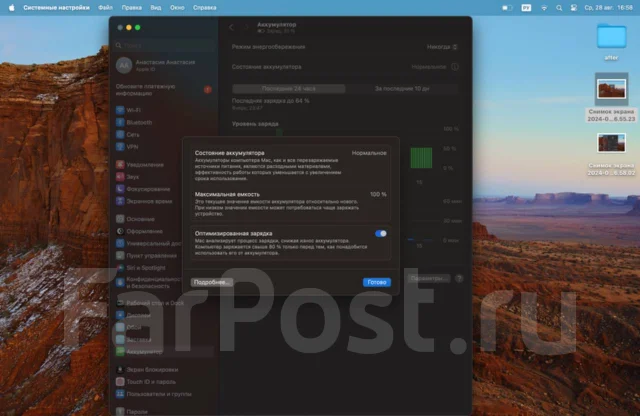
Task: Open the Вид menu
Action: pyautogui.click(x=156, y=8)
